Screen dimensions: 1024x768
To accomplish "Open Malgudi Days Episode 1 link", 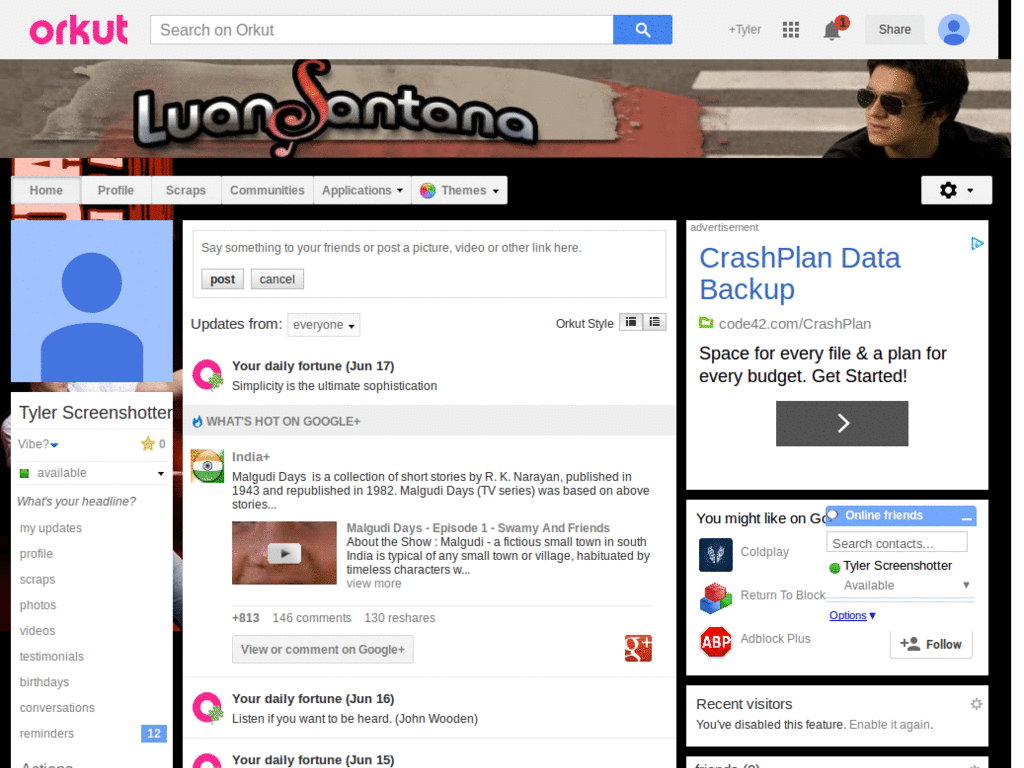I will tap(478, 528).
